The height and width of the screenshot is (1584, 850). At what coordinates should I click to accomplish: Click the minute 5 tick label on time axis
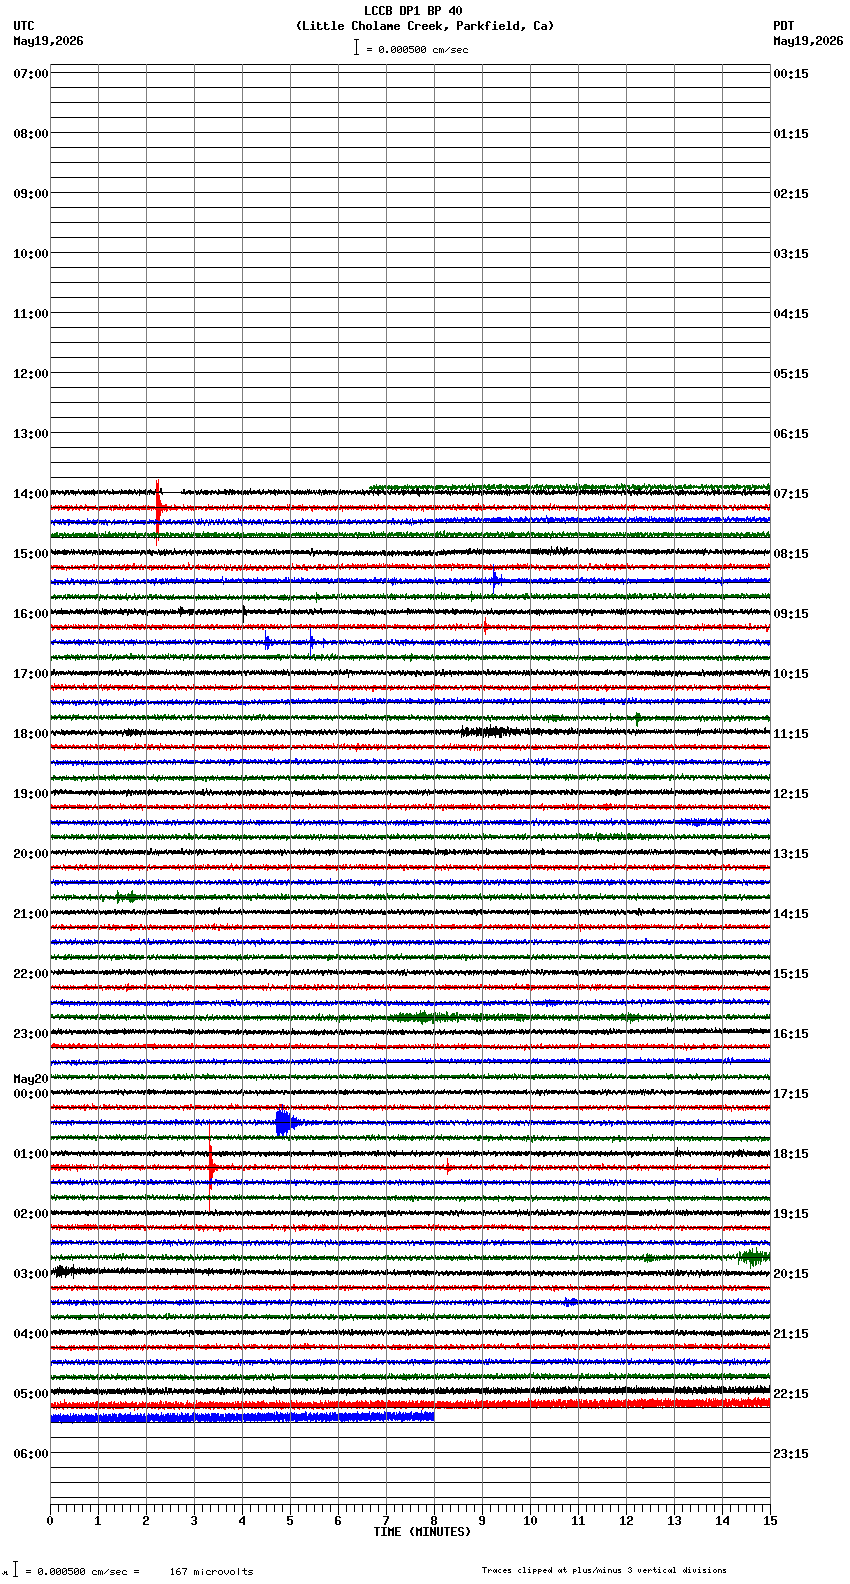(290, 1521)
